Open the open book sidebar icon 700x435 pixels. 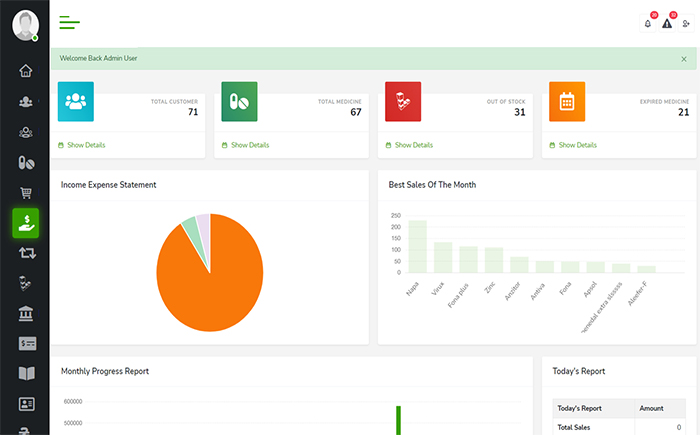click(x=26, y=374)
